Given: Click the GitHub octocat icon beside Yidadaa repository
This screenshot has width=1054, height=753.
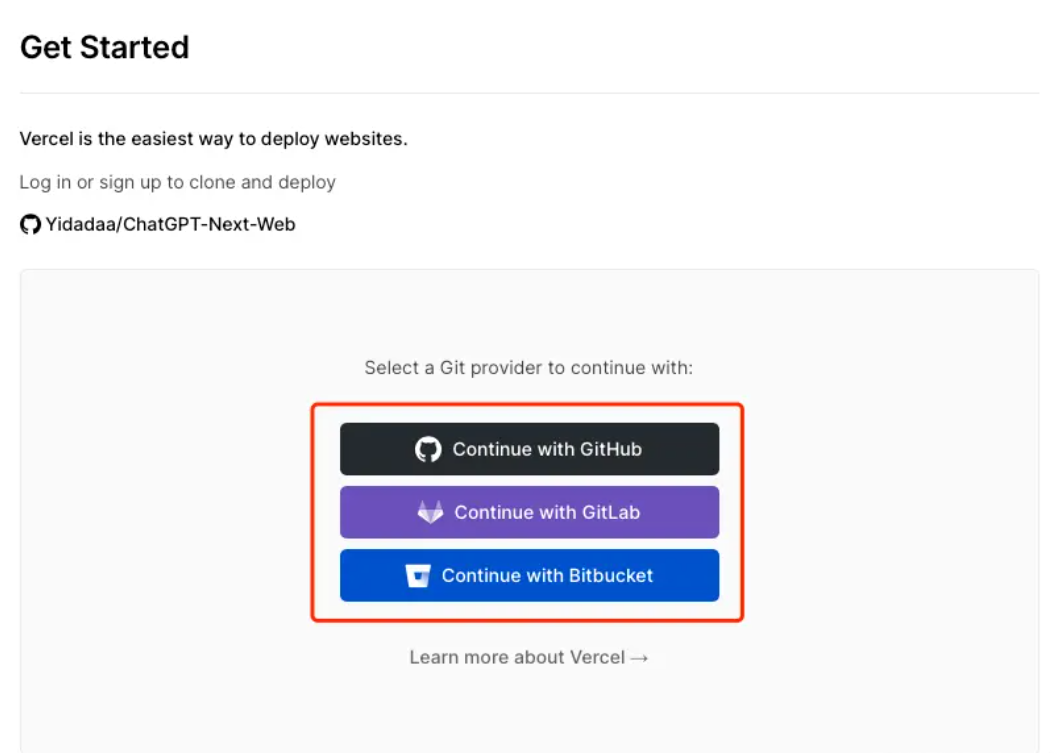Looking at the screenshot, I should point(30,224).
